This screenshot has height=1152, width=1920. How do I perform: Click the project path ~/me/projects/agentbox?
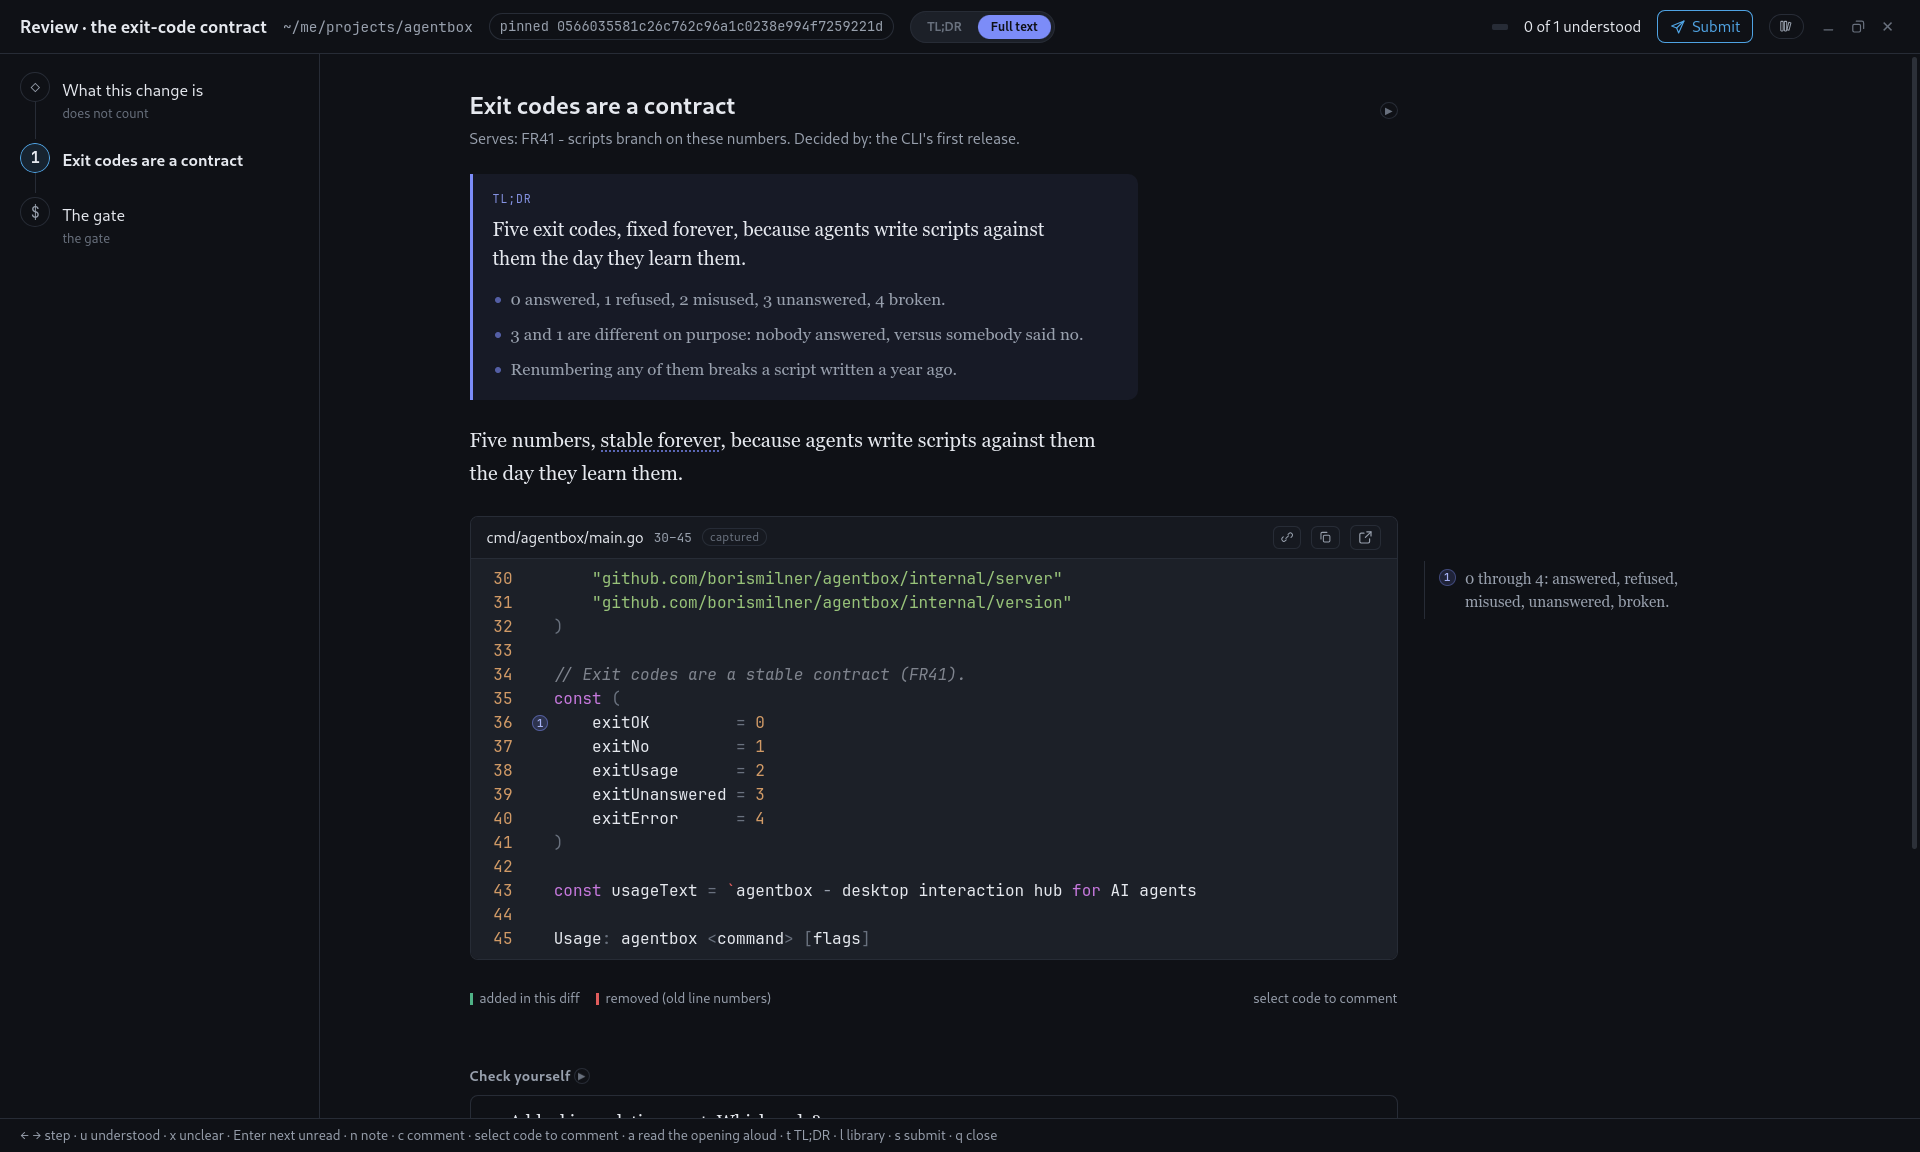click(x=377, y=27)
